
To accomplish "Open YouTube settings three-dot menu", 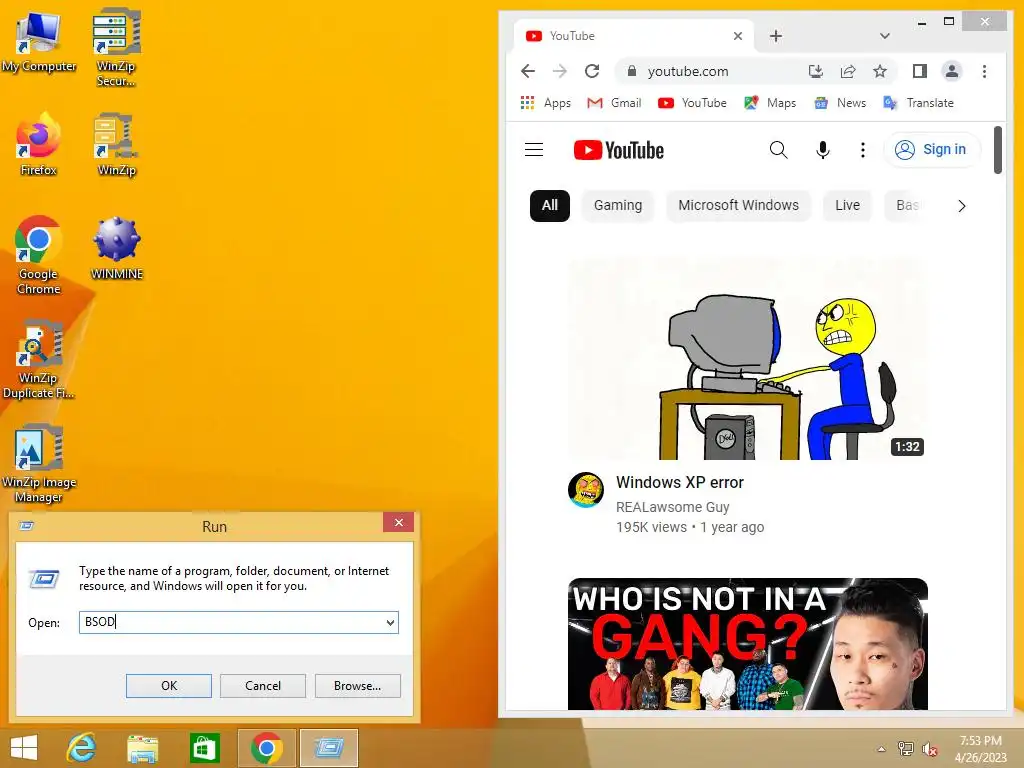I will (863, 150).
